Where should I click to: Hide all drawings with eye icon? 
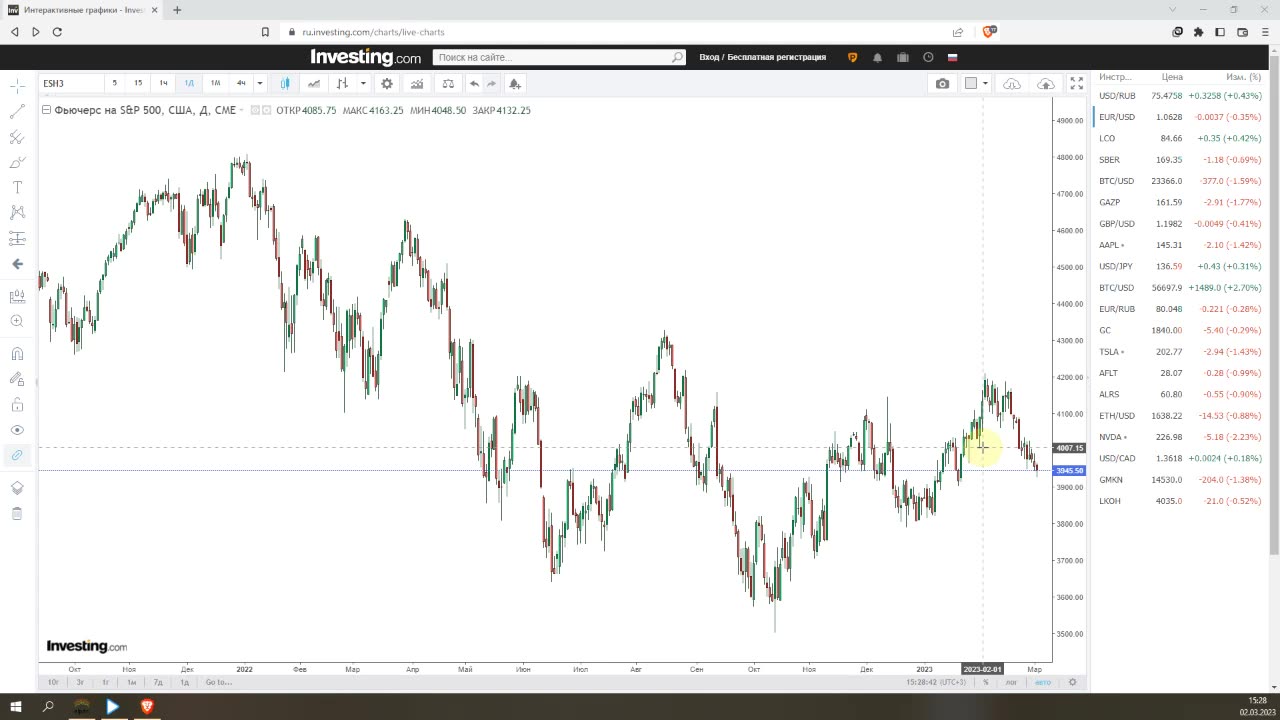(x=17, y=430)
